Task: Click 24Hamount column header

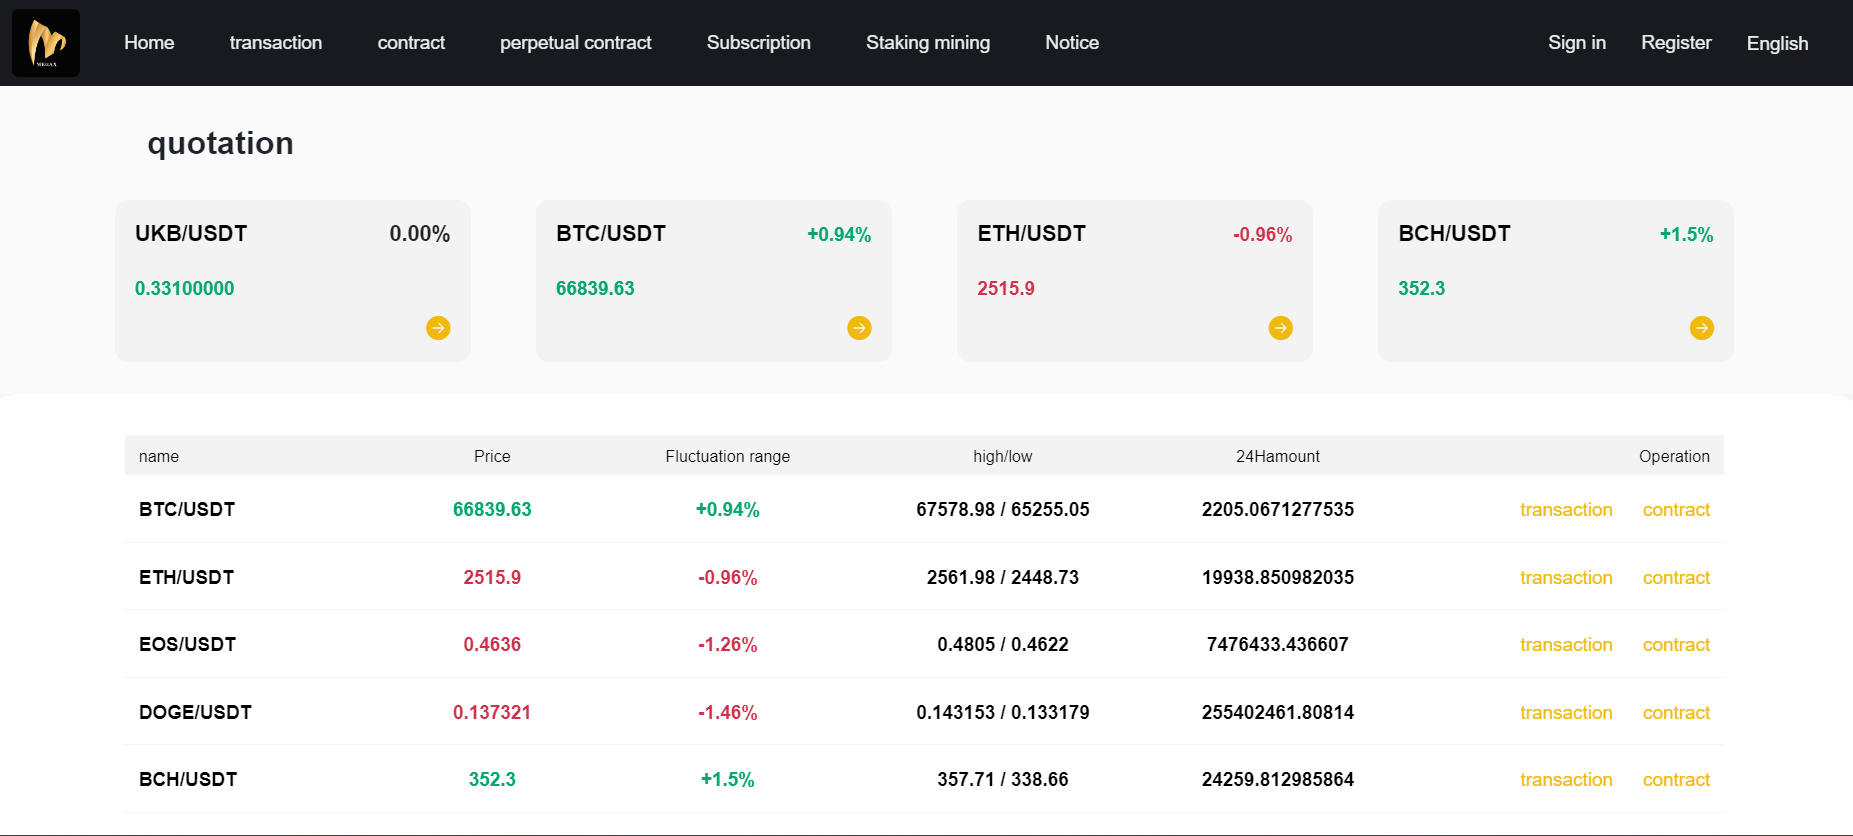Action: 1278,456
